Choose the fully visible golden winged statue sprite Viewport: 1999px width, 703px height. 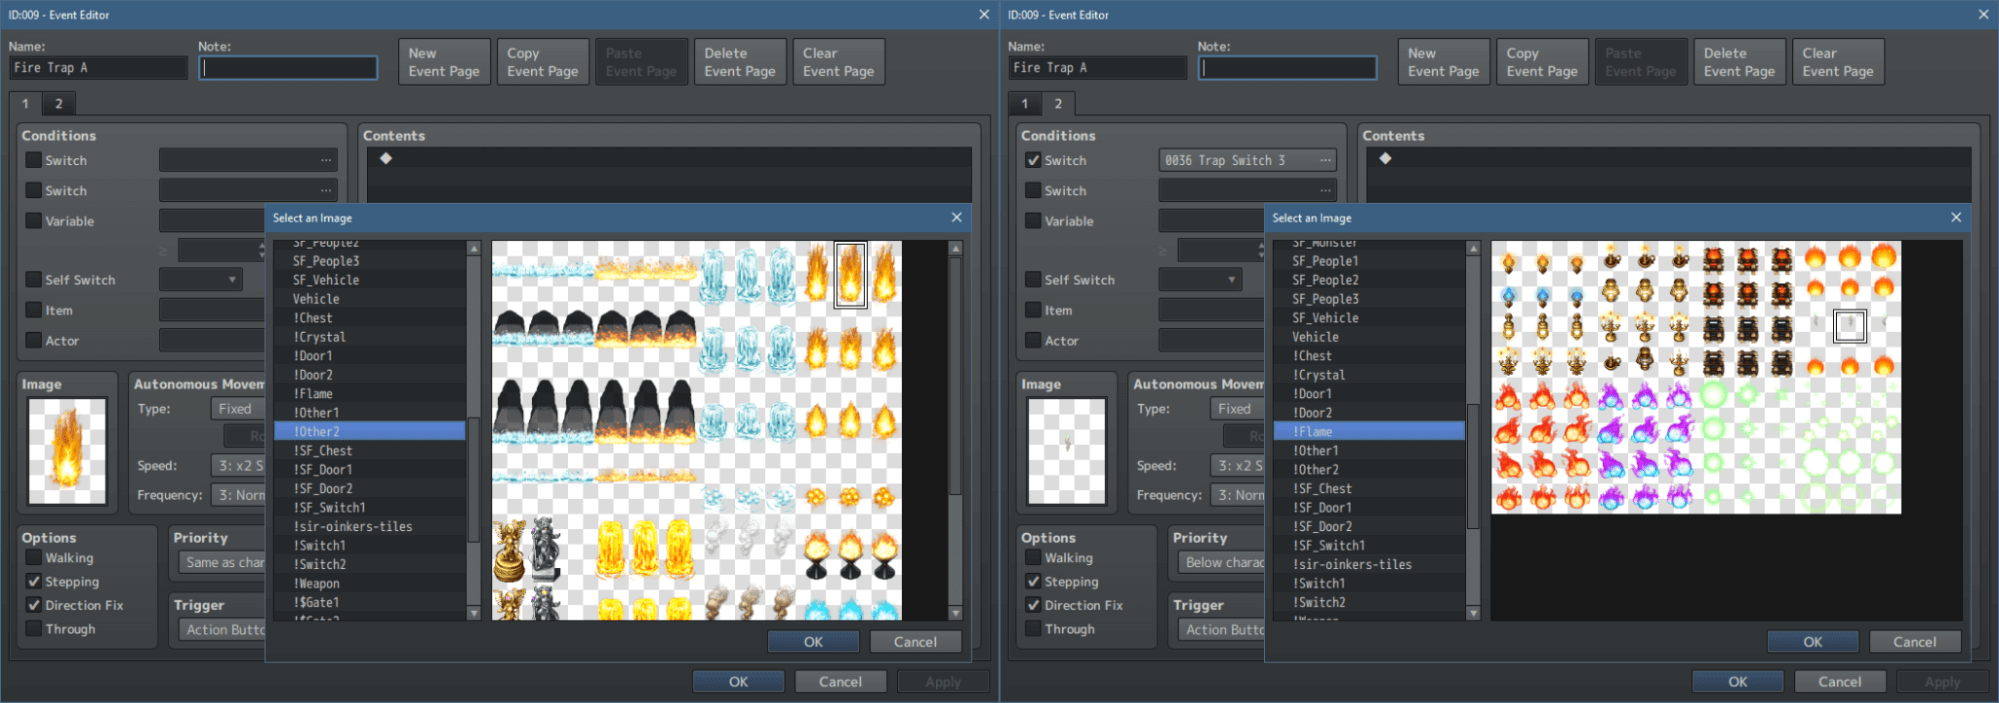tap(509, 550)
